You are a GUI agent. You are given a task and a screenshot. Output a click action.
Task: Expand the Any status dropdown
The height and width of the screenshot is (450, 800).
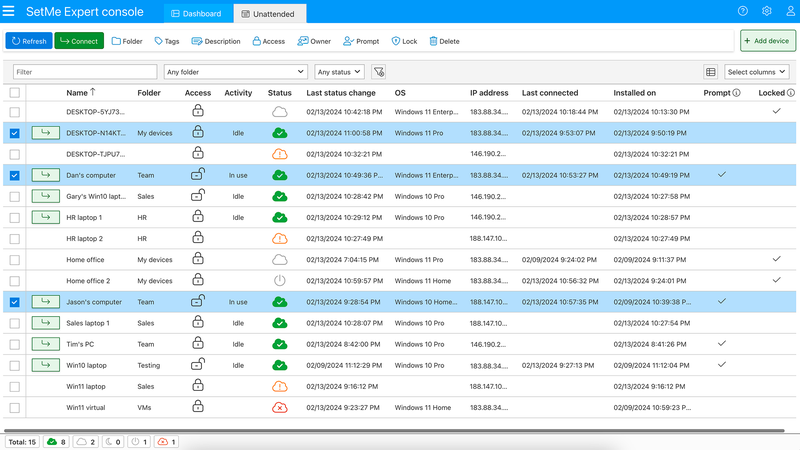339,72
